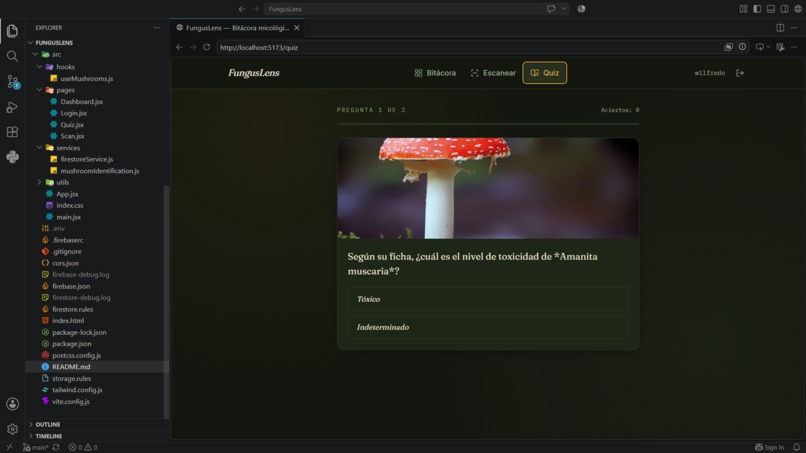Open the Manage gear icon

(12, 429)
